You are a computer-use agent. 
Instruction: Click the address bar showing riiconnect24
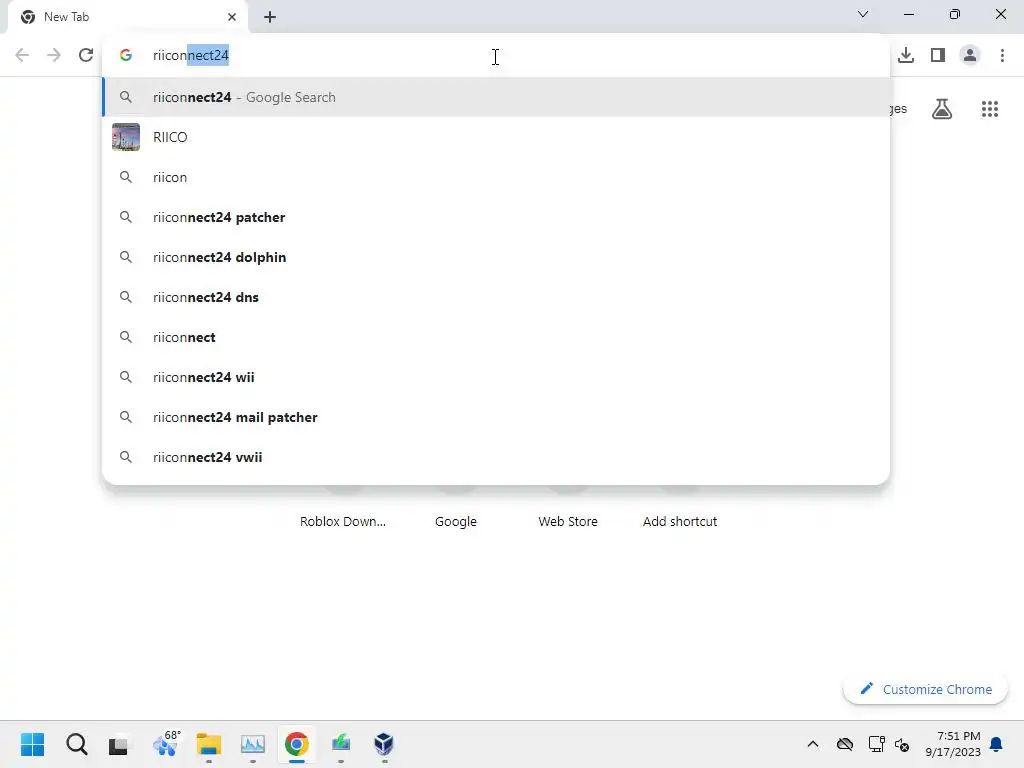tap(496, 55)
